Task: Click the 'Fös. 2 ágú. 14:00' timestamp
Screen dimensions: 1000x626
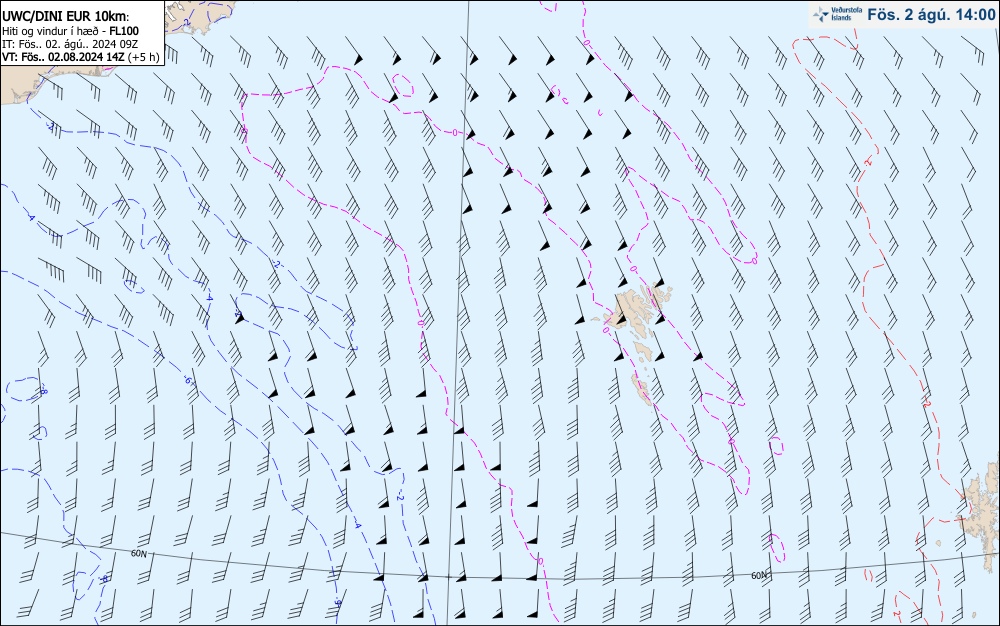Action: (931, 15)
